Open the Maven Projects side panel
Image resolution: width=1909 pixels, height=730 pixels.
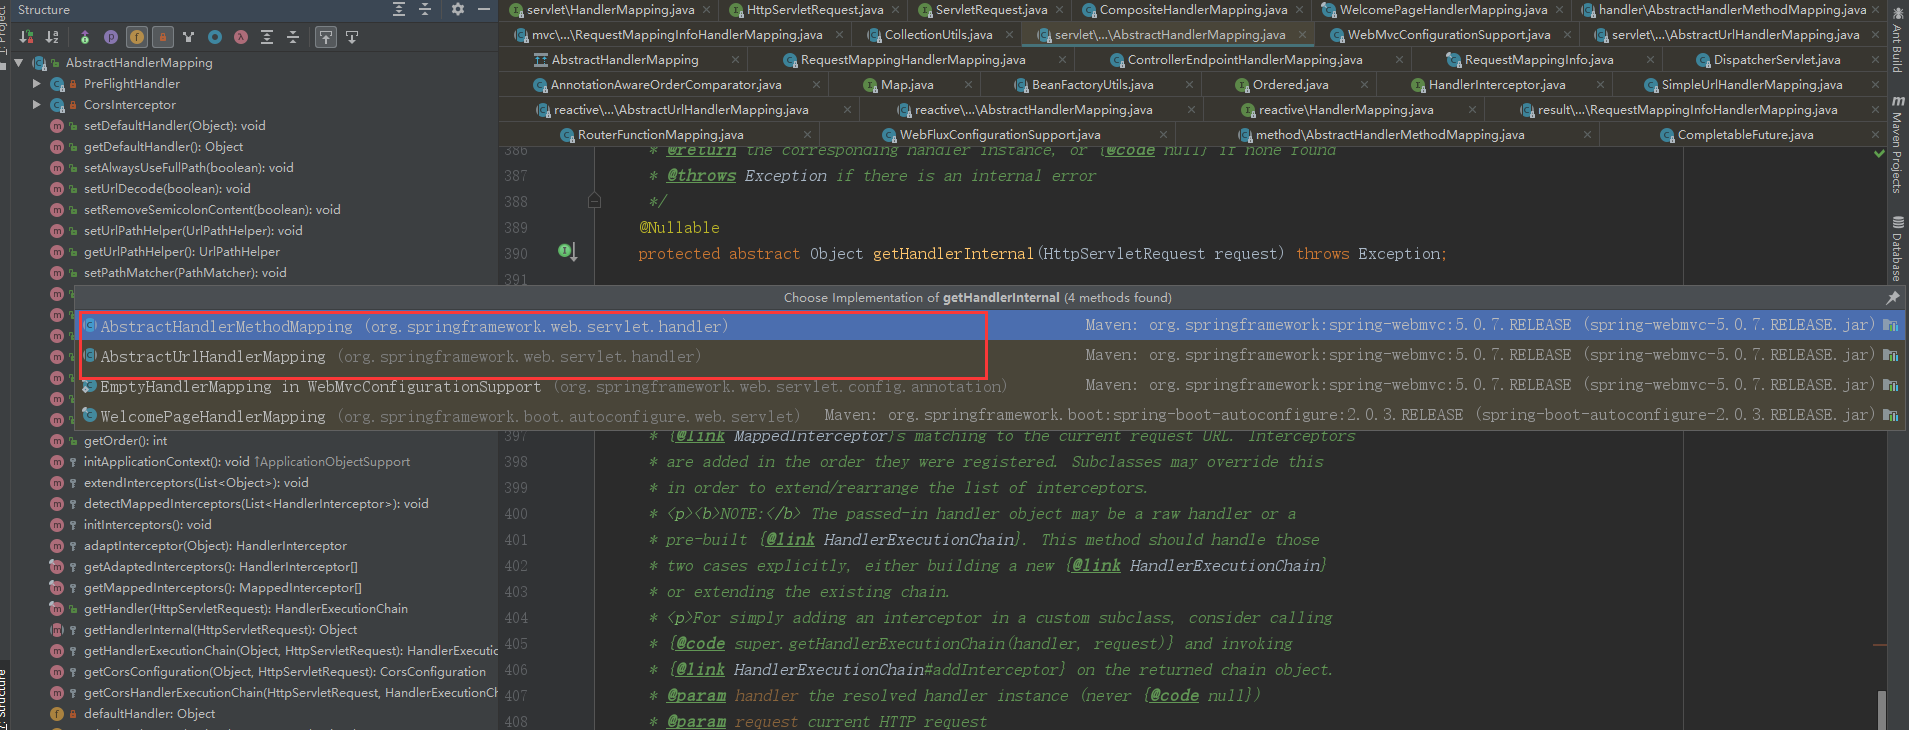coord(1897,145)
